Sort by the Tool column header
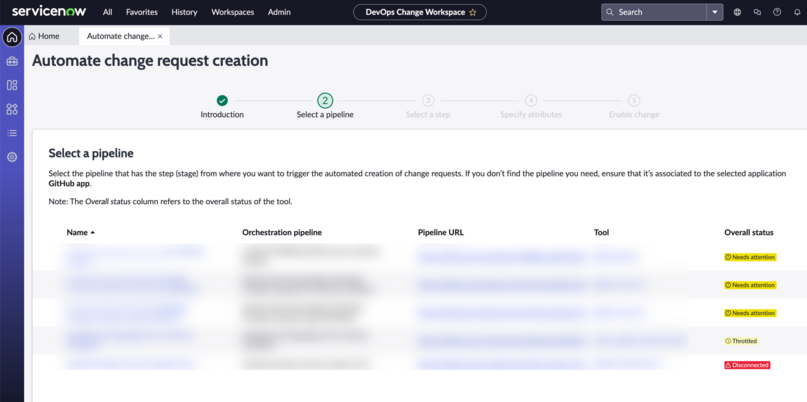The height and width of the screenshot is (402, 807). tap(601, 233)
